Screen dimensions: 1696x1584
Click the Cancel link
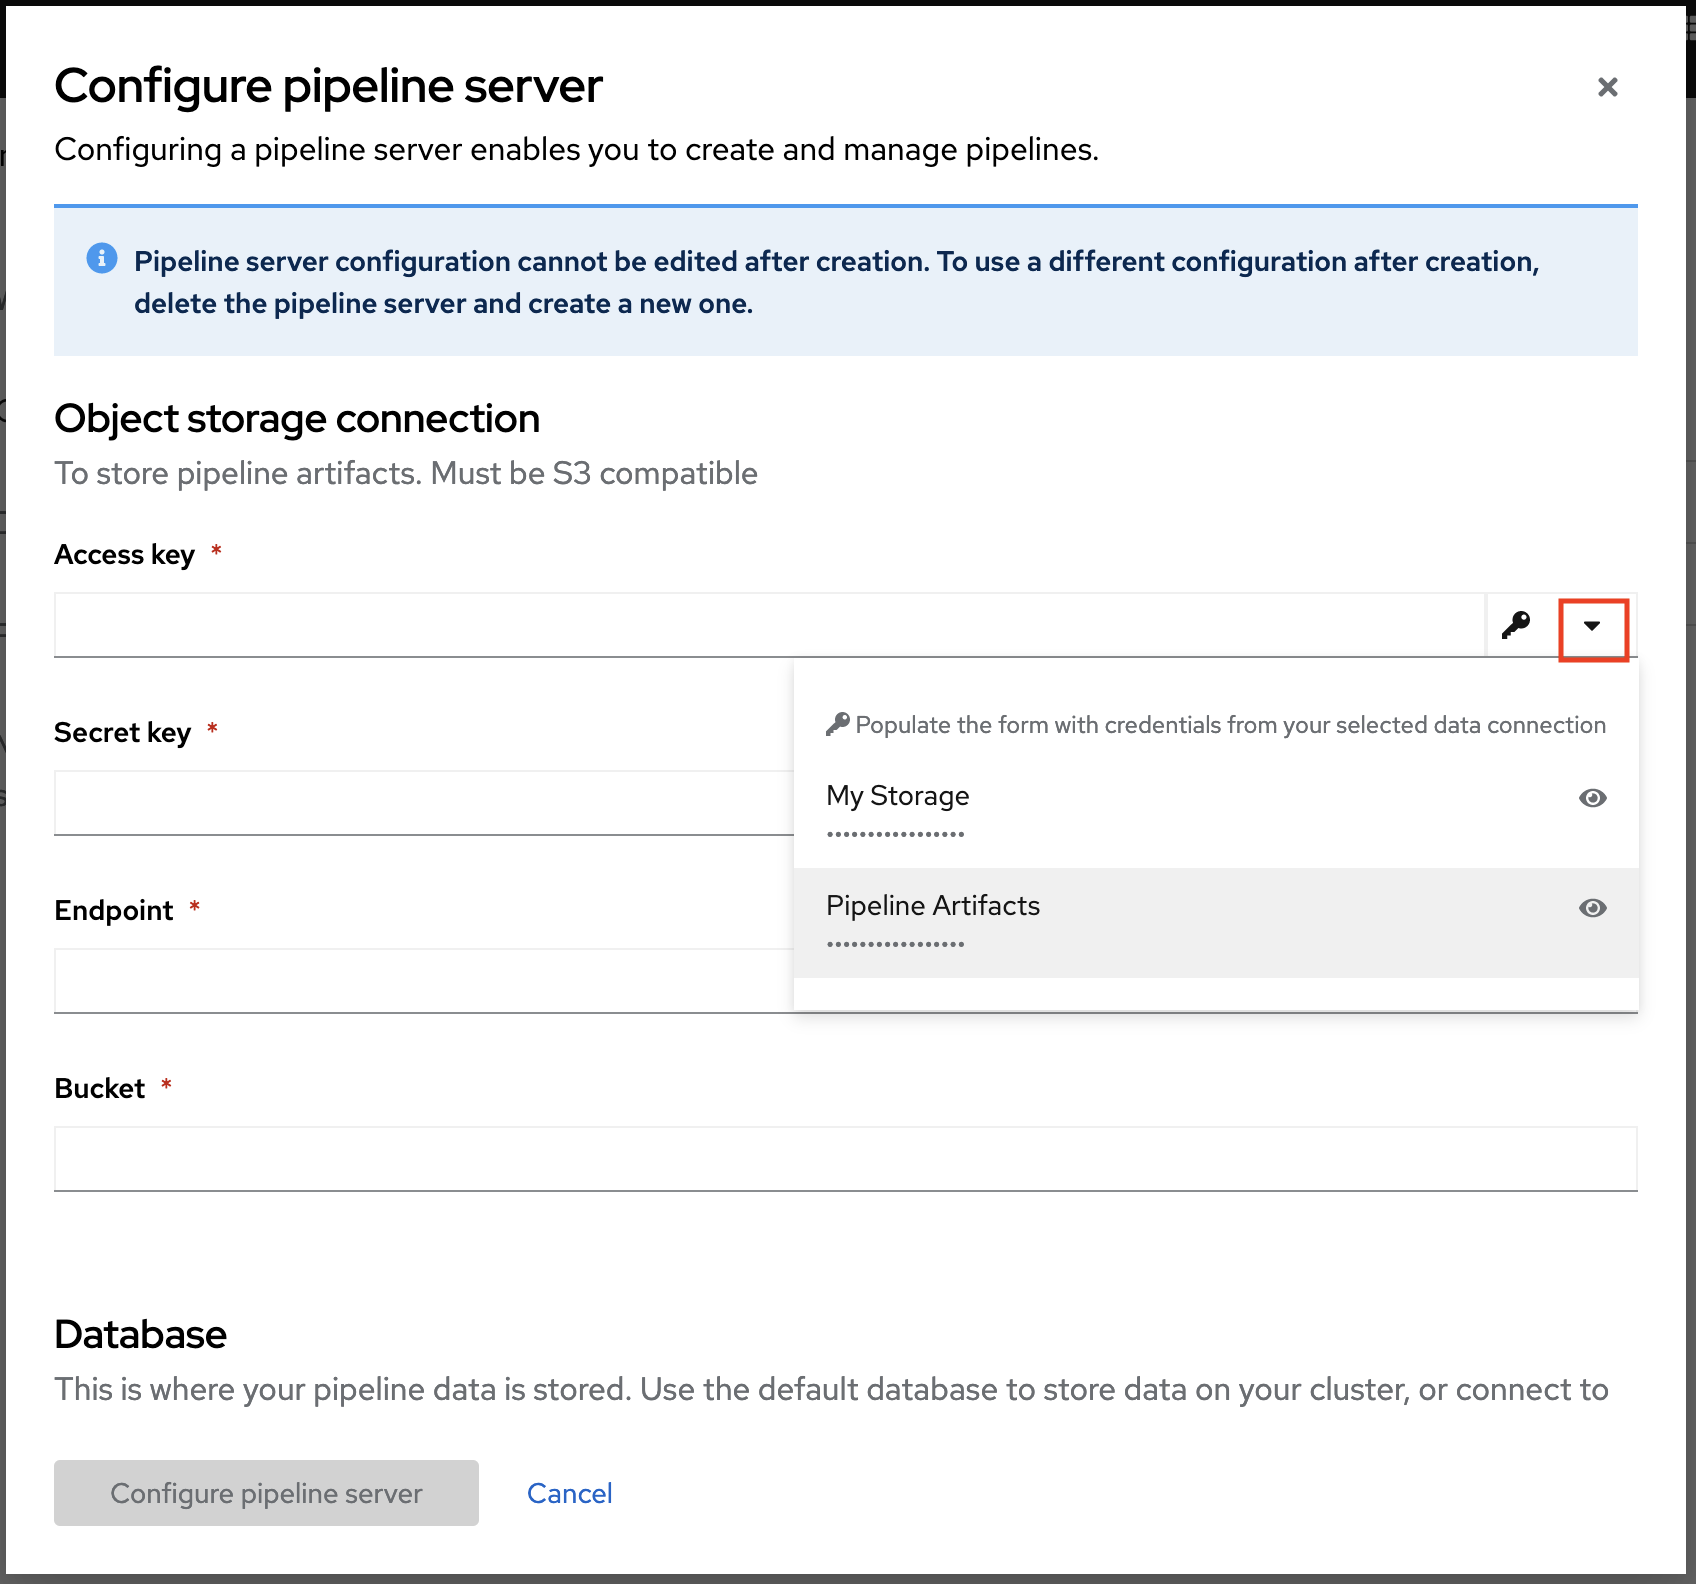[x=569, y=1493]
